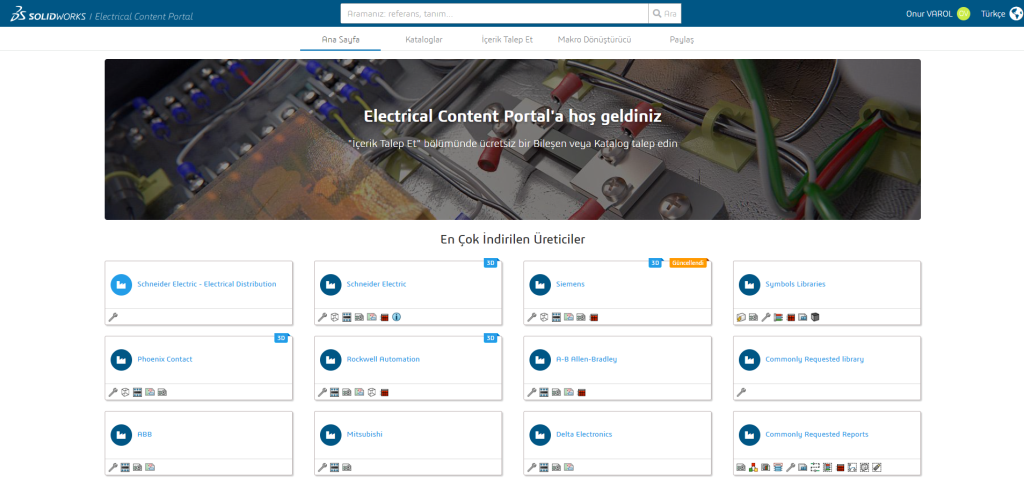
Task: Click the info icon in Schneider Electric card
Action: click(396, 317)
